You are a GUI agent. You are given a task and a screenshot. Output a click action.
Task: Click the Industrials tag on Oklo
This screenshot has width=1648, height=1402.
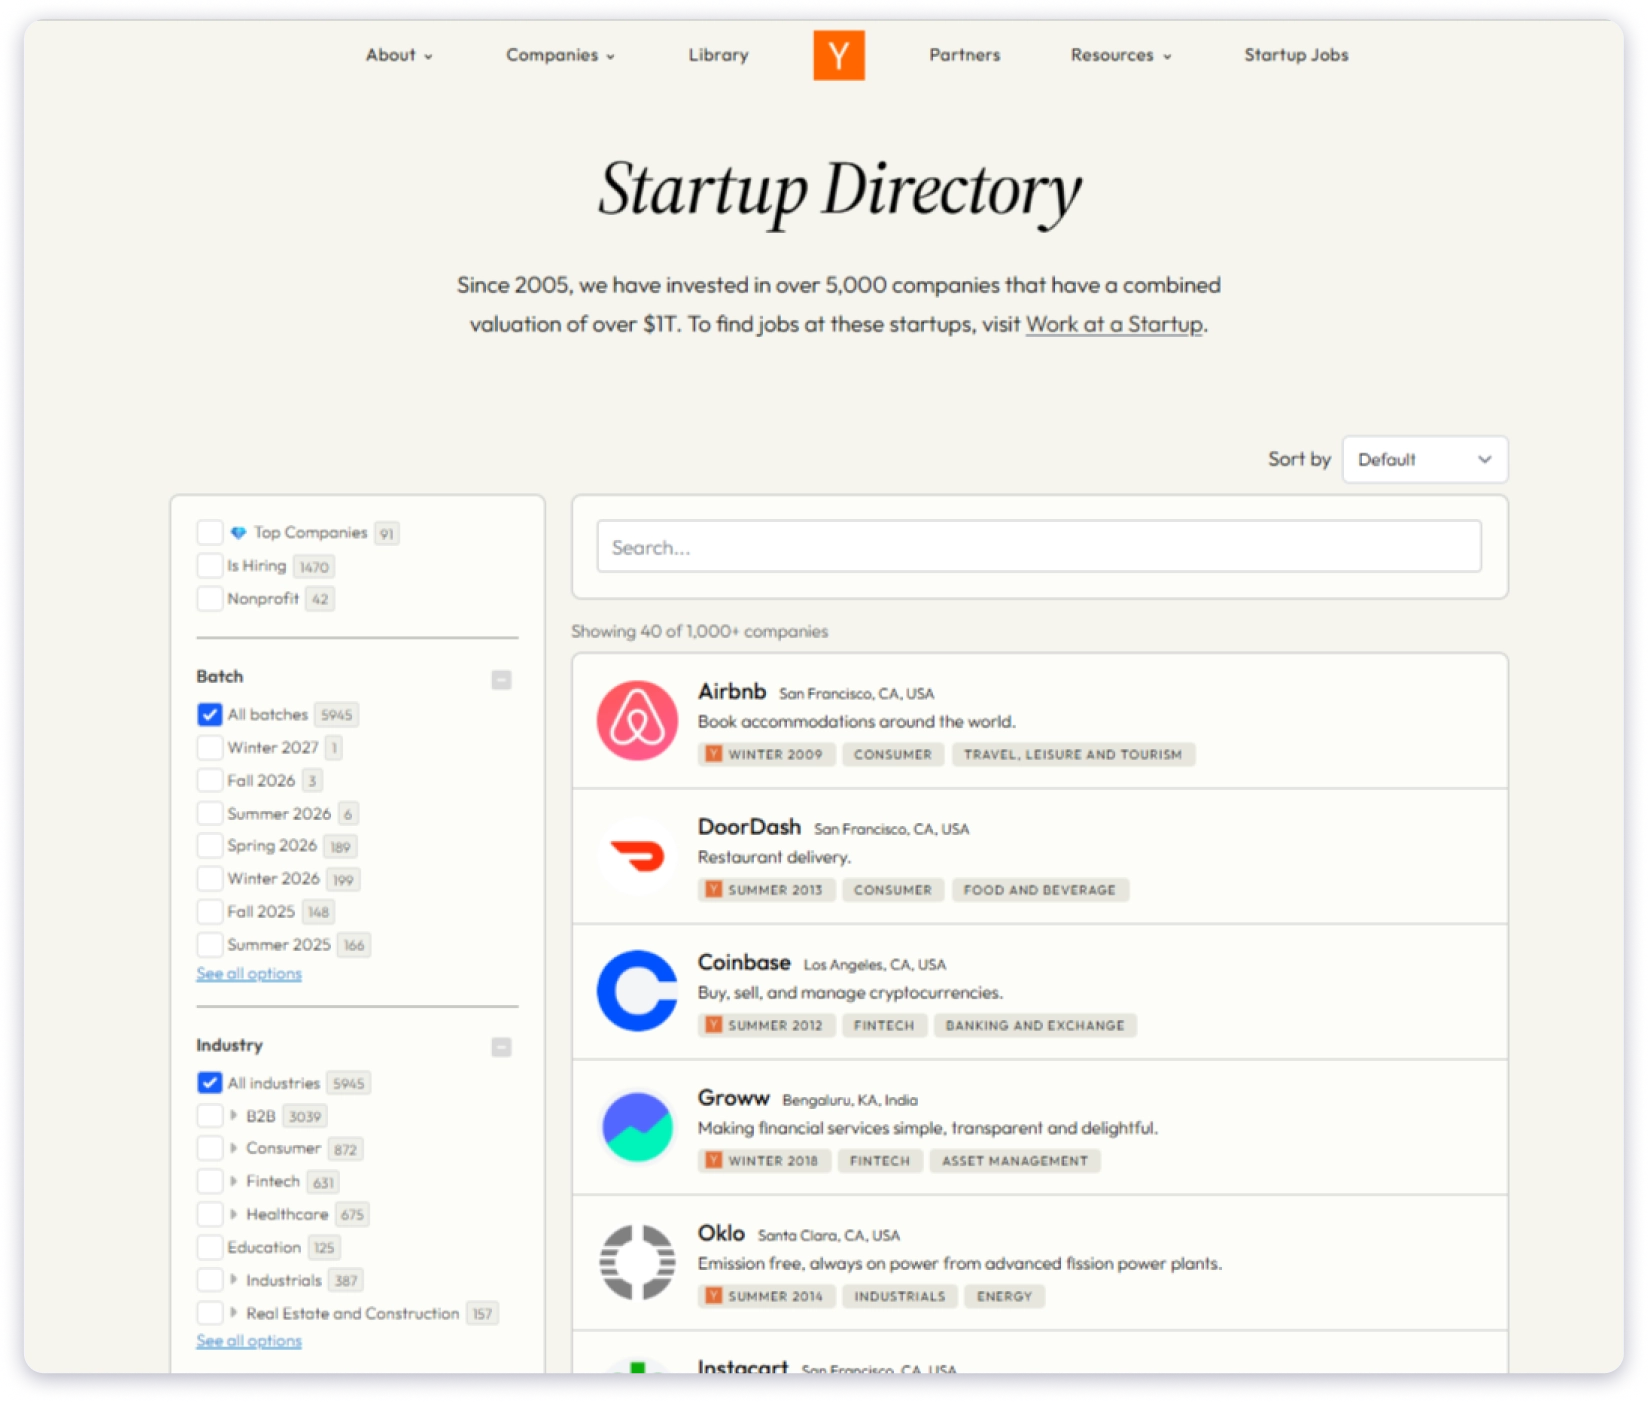[x=899, y=1296]
